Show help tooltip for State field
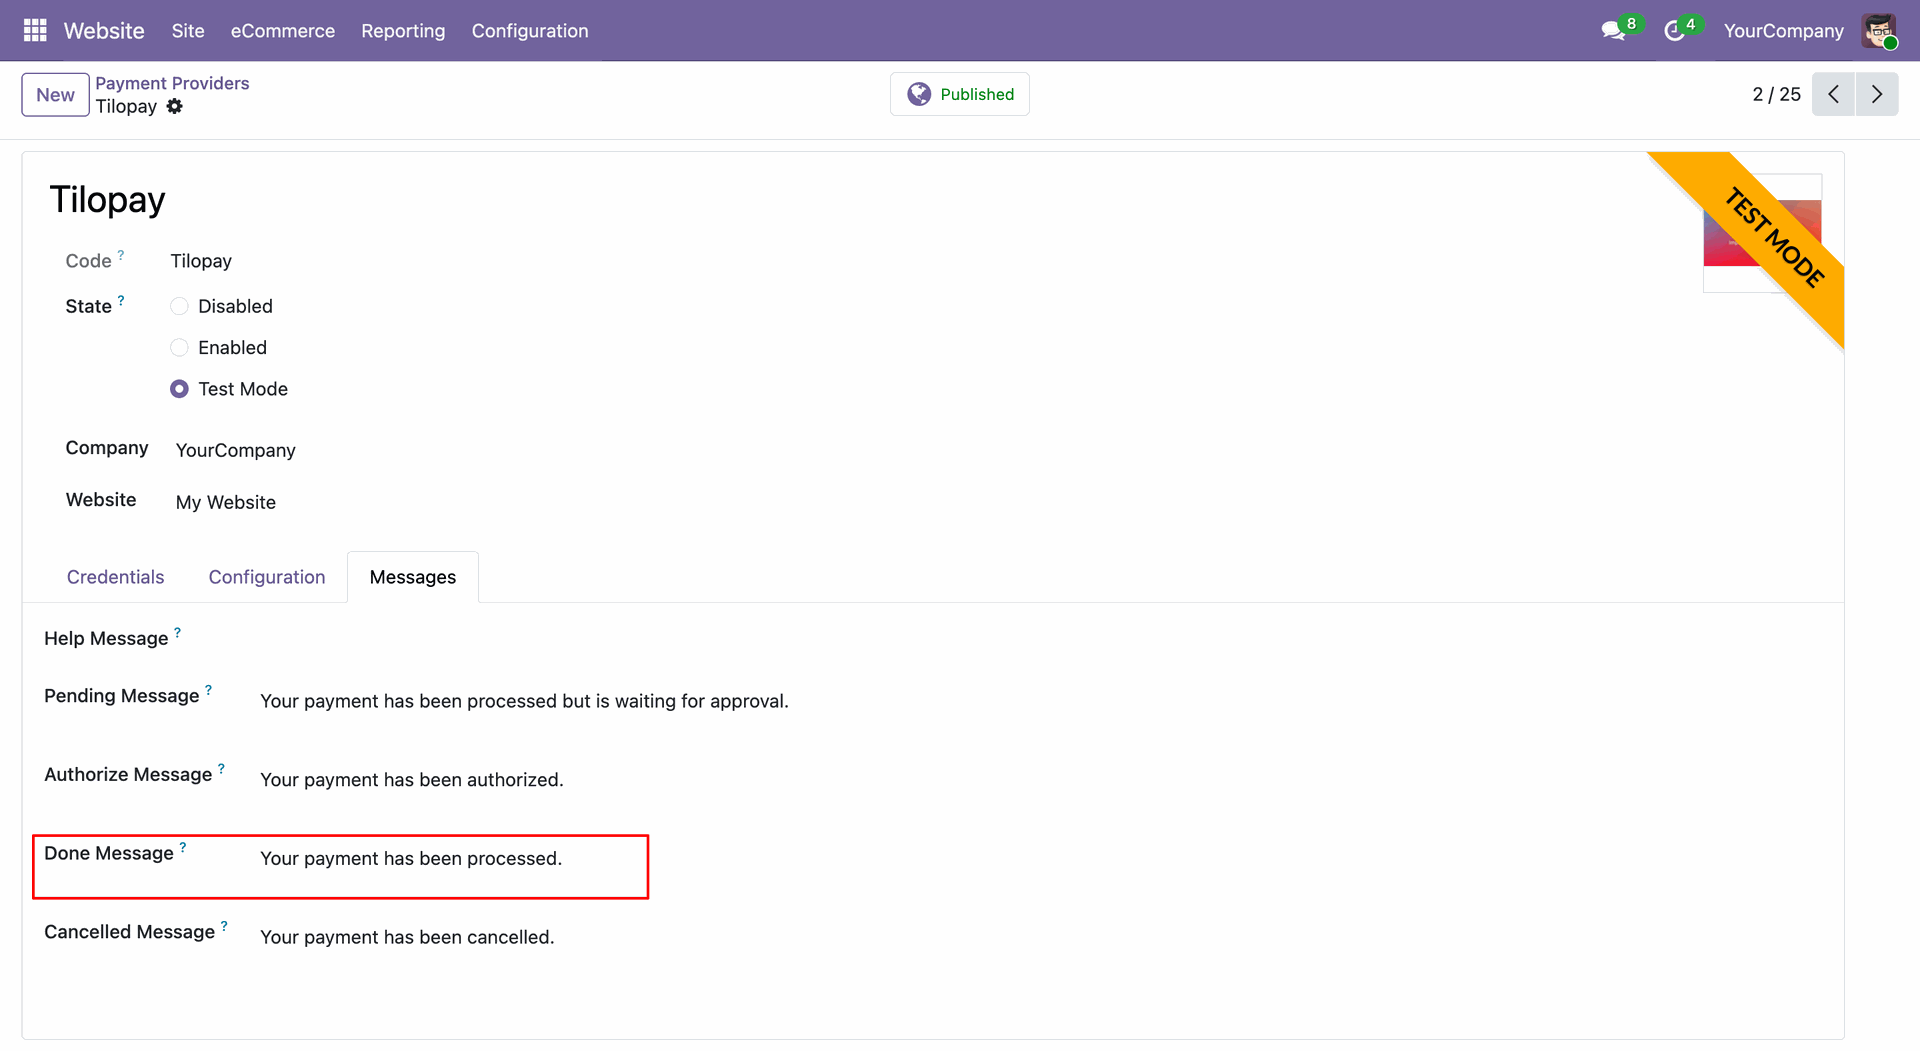Image resolution: width=1920 pixels, height=1051 pixels. click(121, 300)
